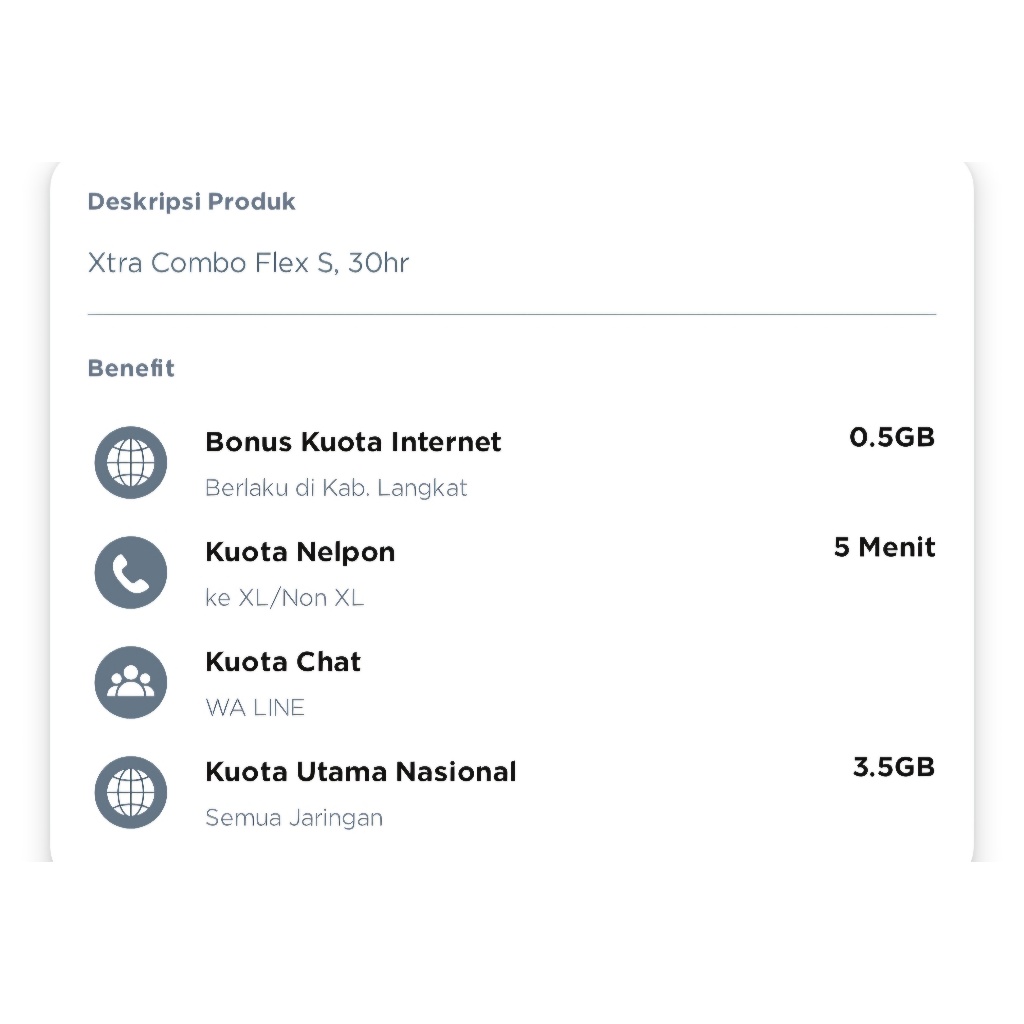1024x1024 pixels.
Task: Select the Kuota Chat title
Action: (283, 662)
